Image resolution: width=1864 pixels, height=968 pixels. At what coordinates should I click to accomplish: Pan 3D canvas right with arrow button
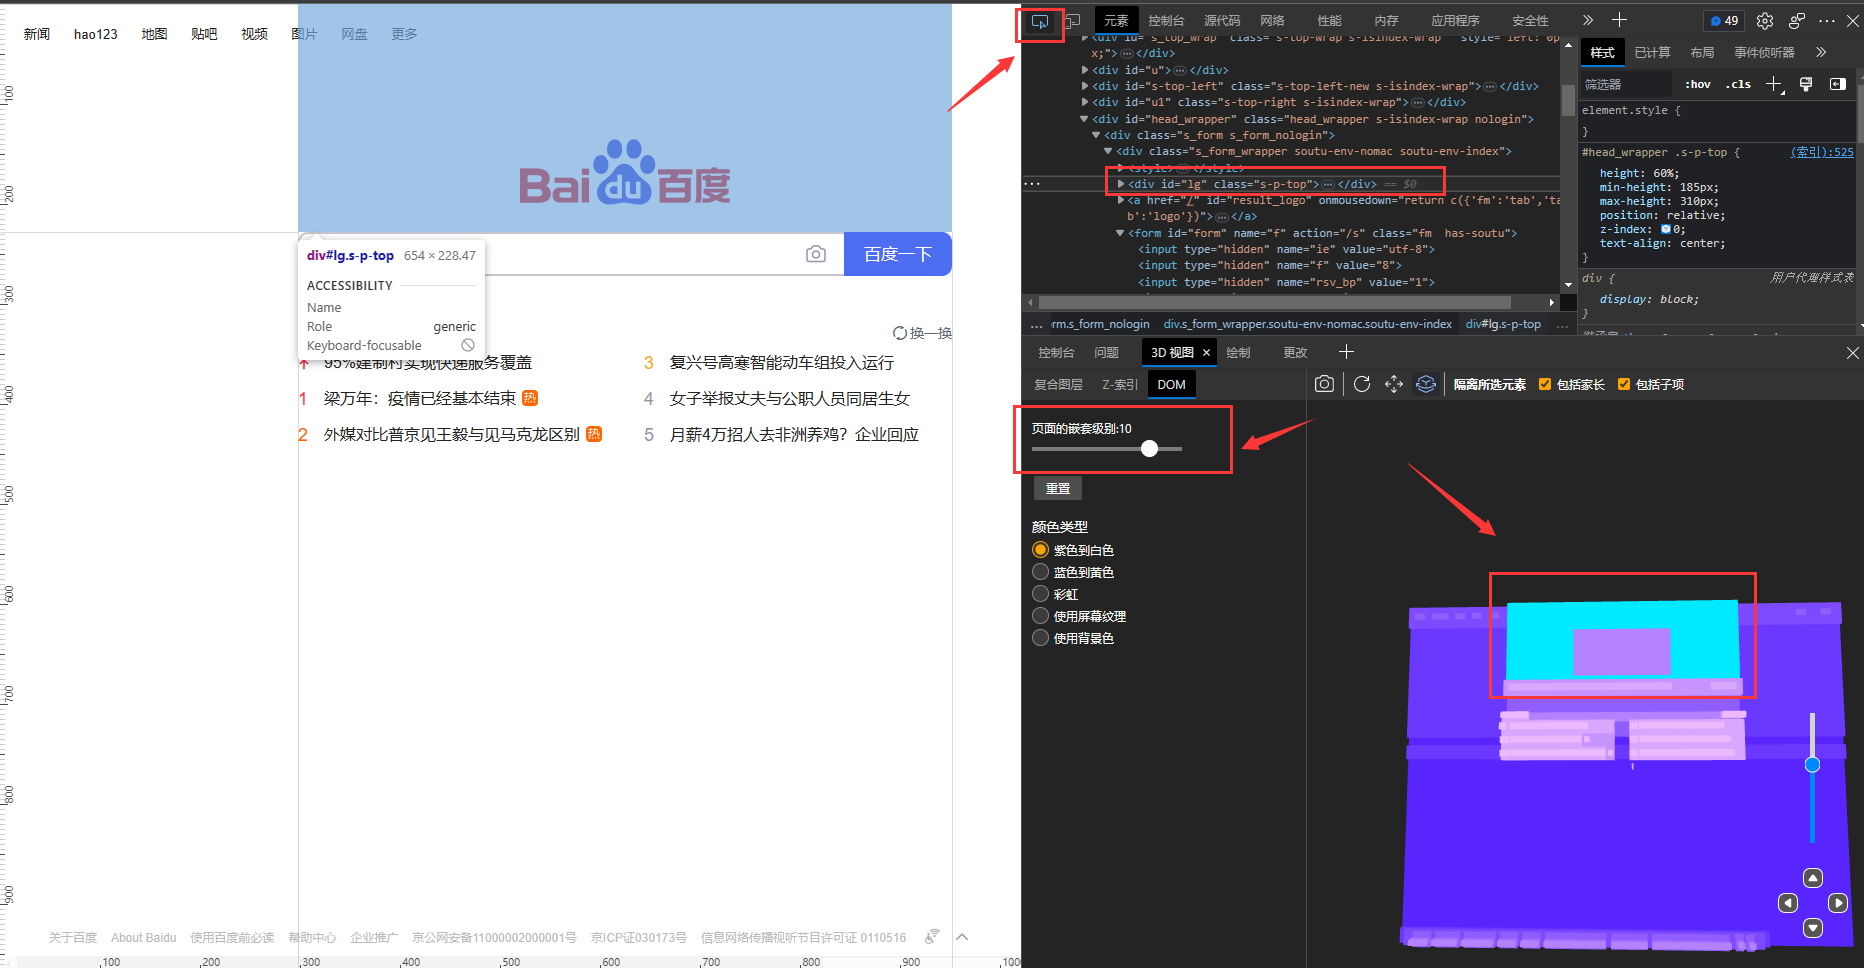(1838, 903)
